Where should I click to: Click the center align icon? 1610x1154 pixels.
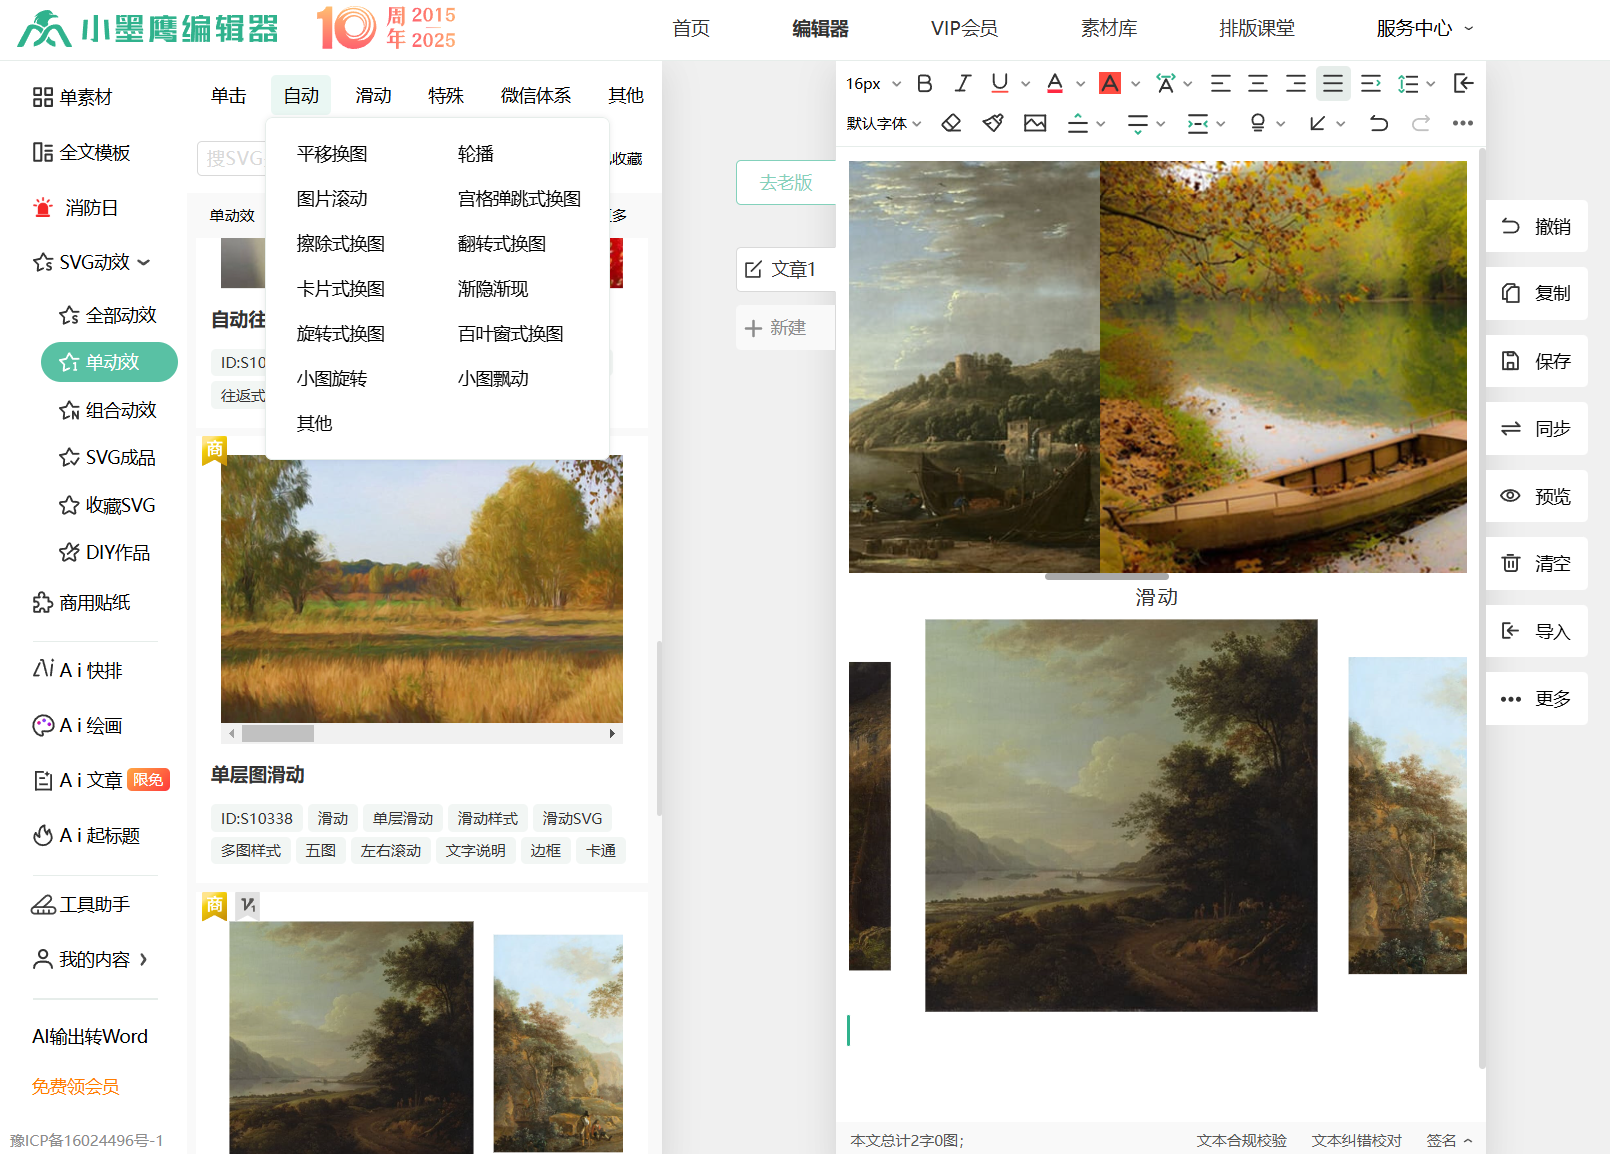(x=1258, y=84)
